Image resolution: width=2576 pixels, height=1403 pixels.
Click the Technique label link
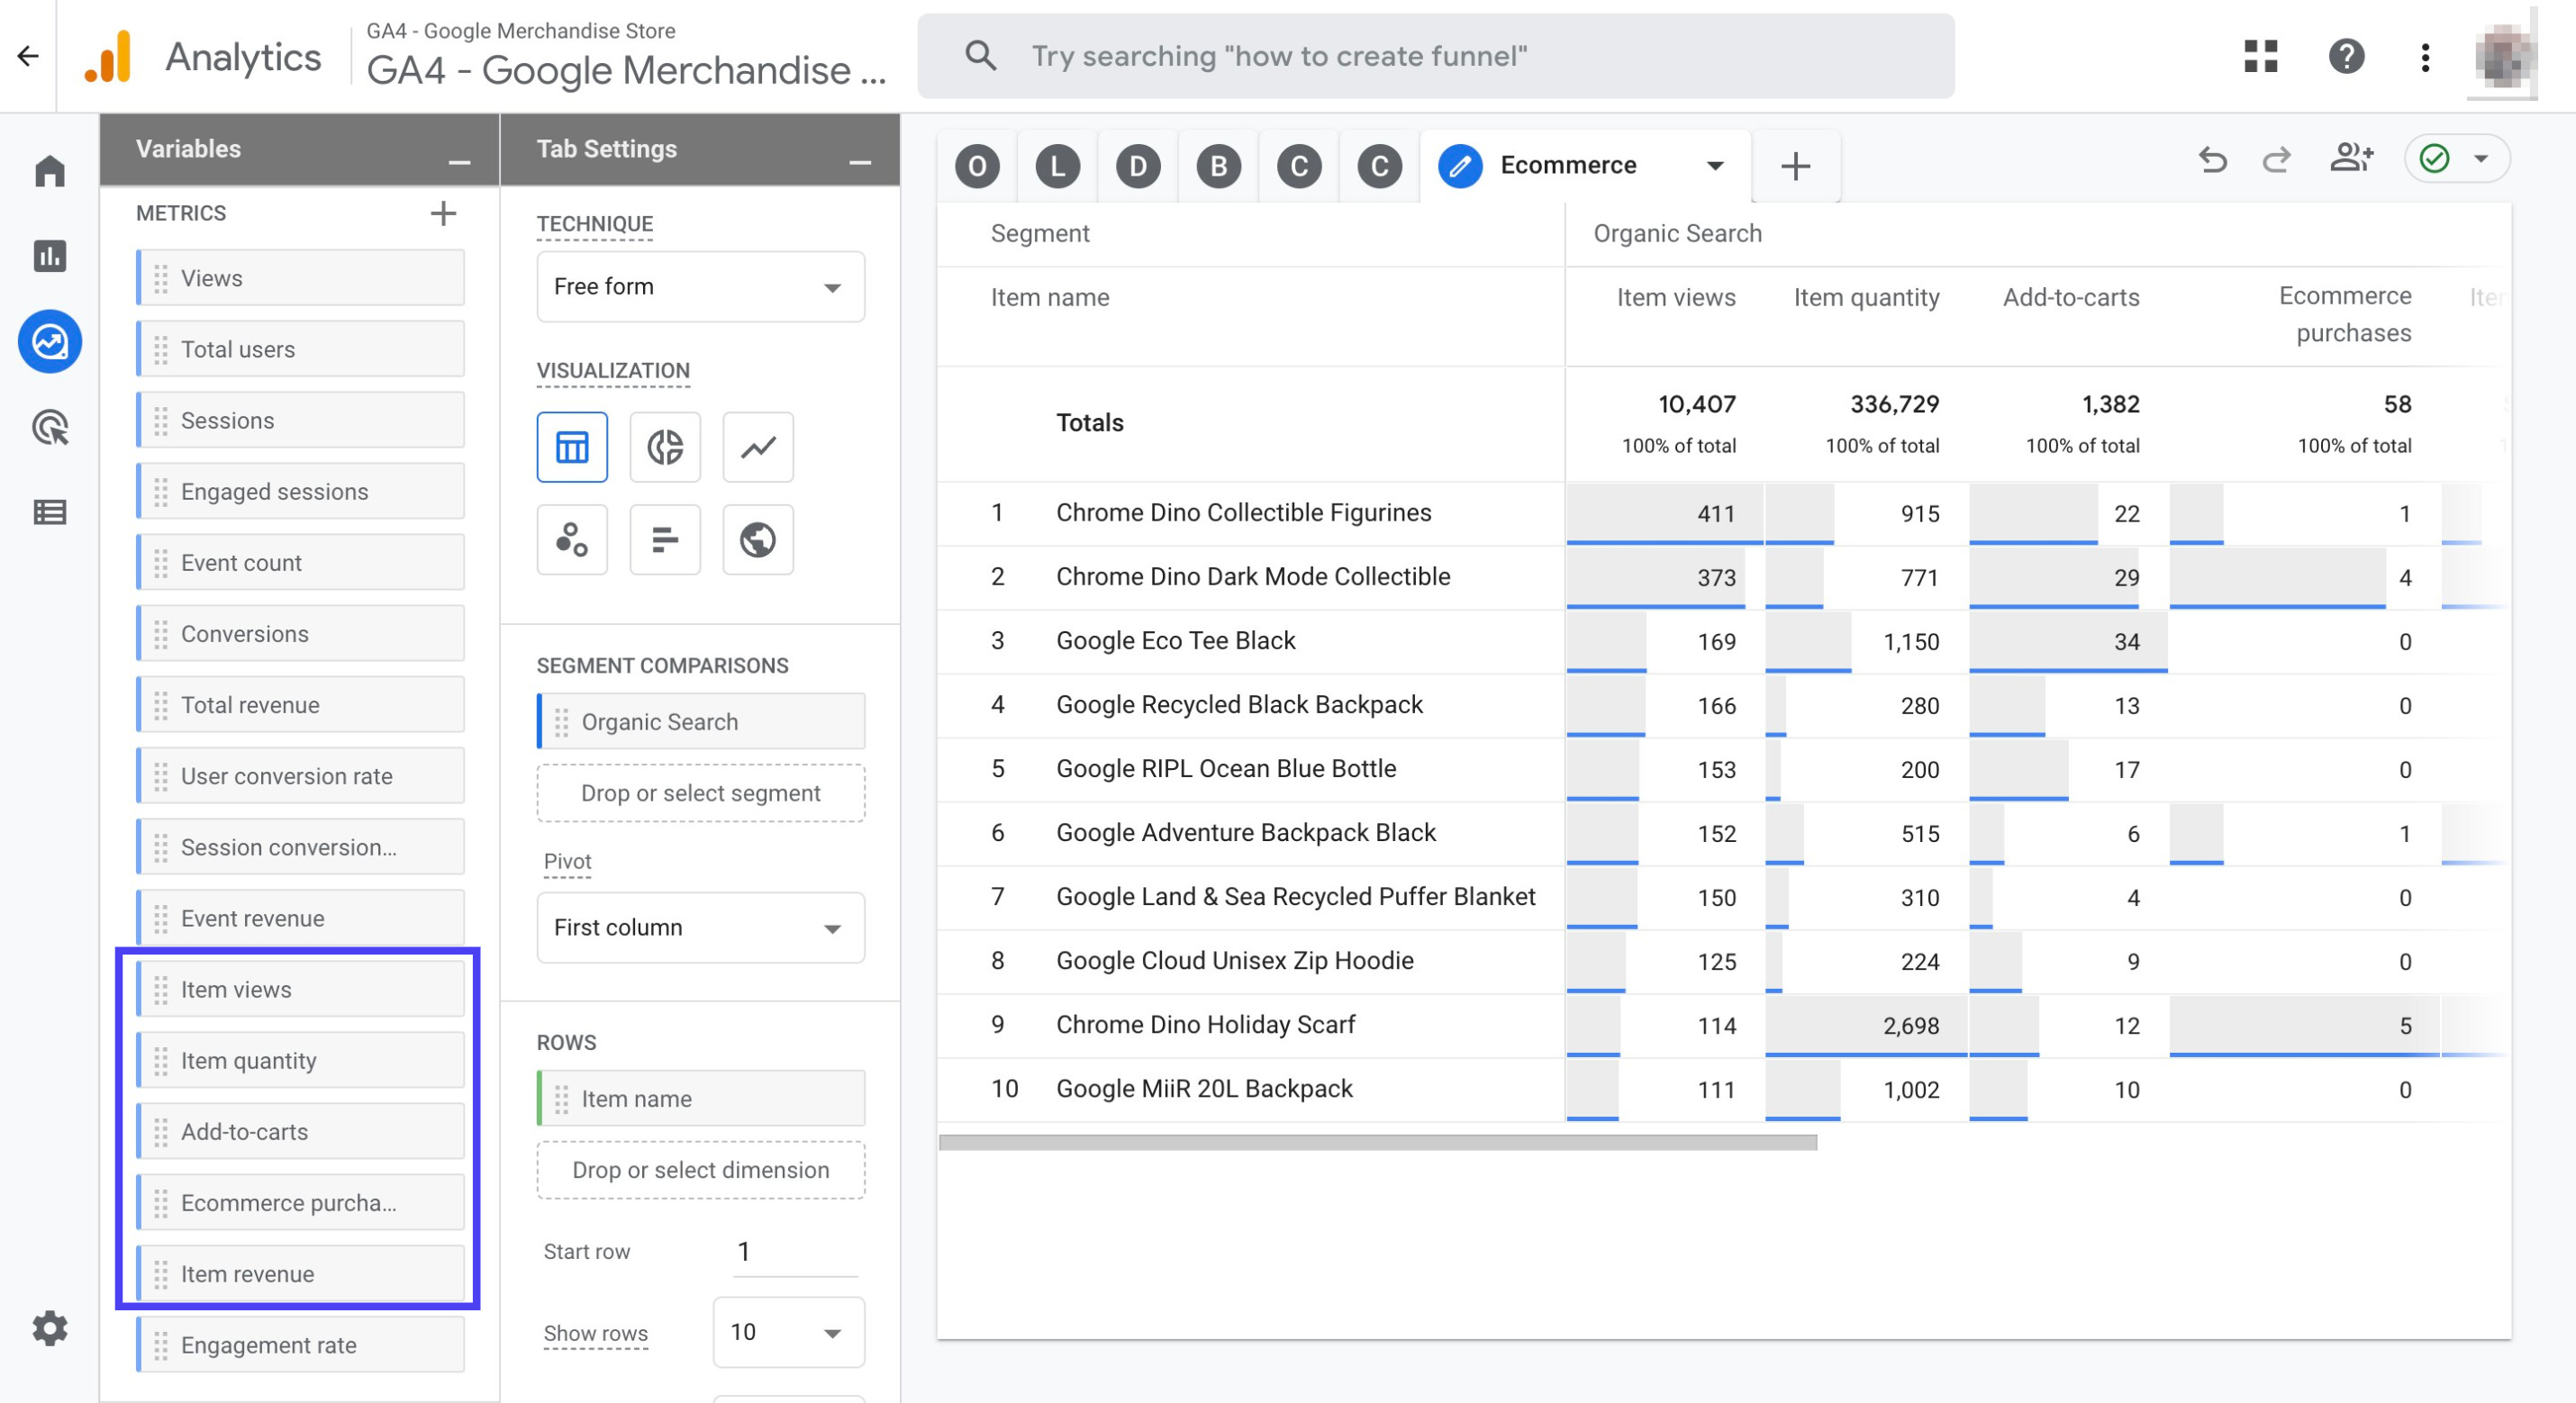594,224
